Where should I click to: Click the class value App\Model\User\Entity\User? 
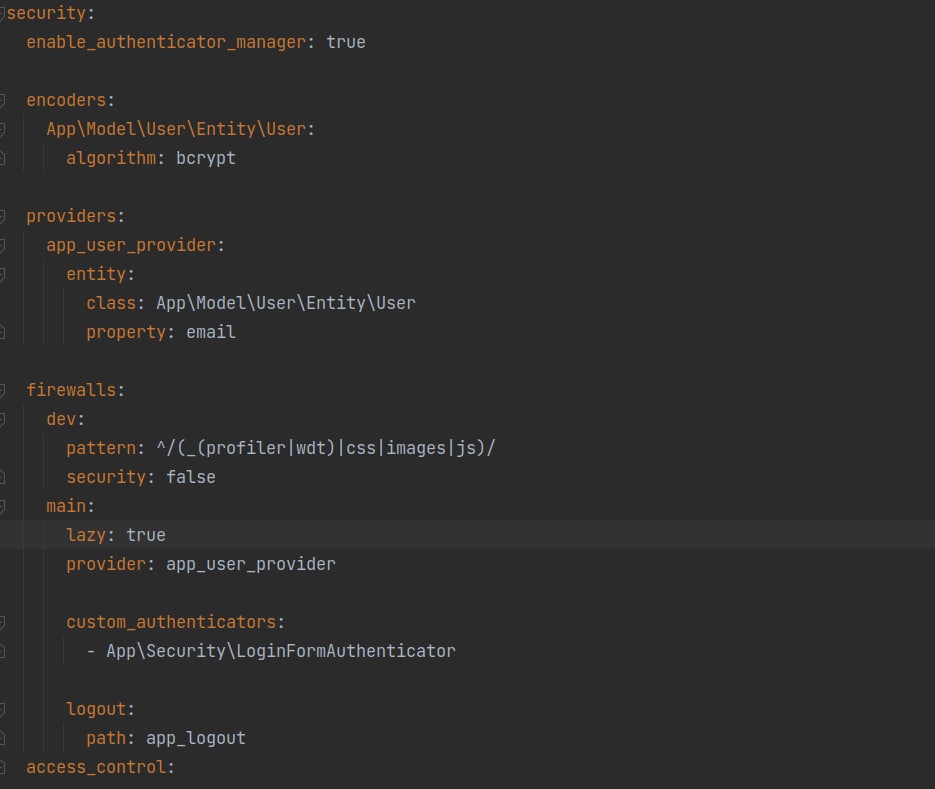click(286, 303)
